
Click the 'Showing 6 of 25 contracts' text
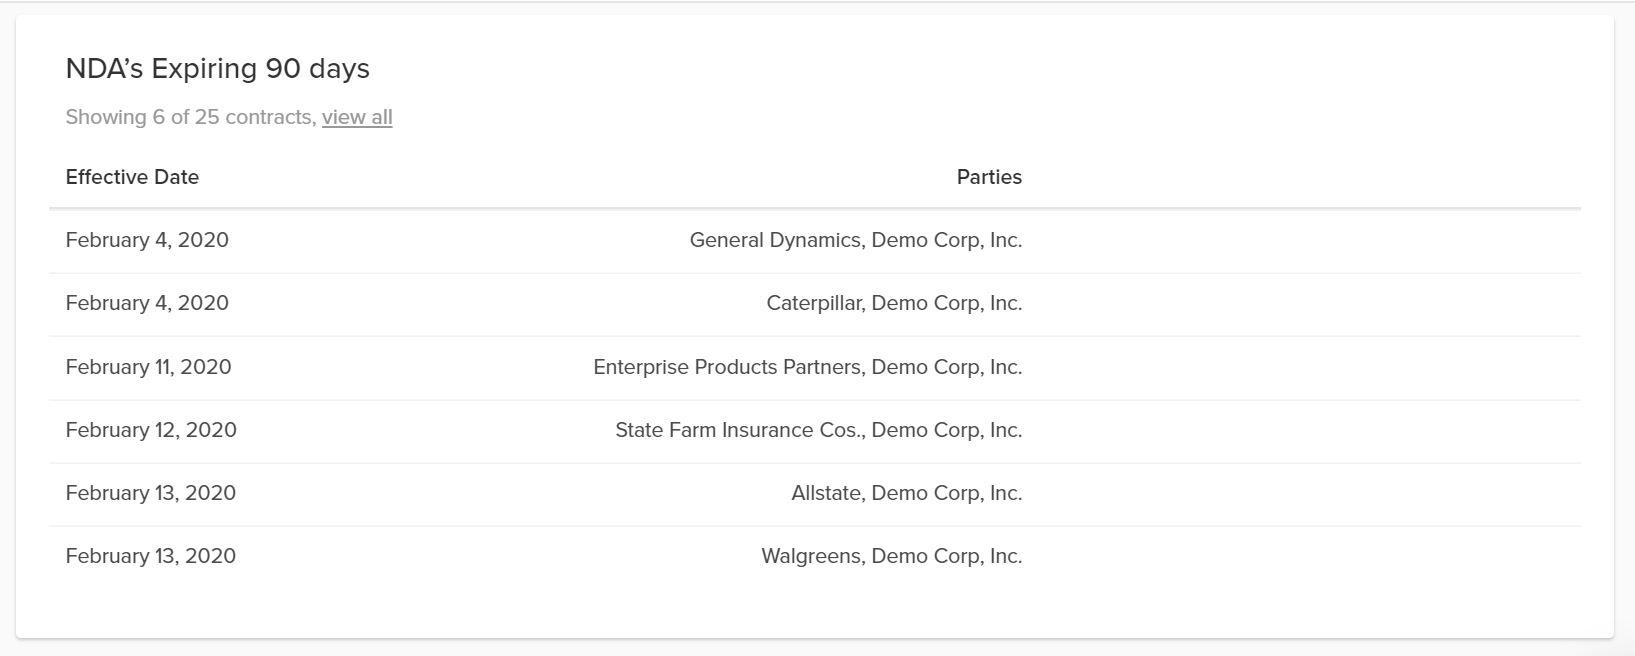click(189, 117)
